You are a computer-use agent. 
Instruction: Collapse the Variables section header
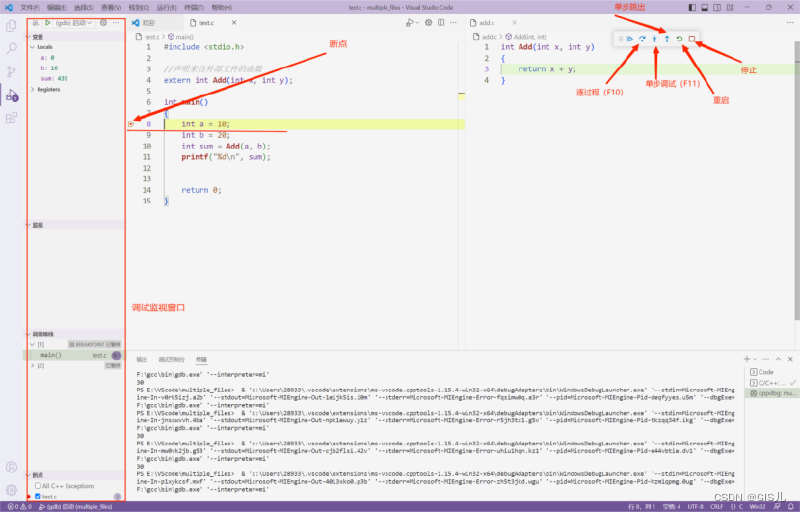click(x=74, y=37)
